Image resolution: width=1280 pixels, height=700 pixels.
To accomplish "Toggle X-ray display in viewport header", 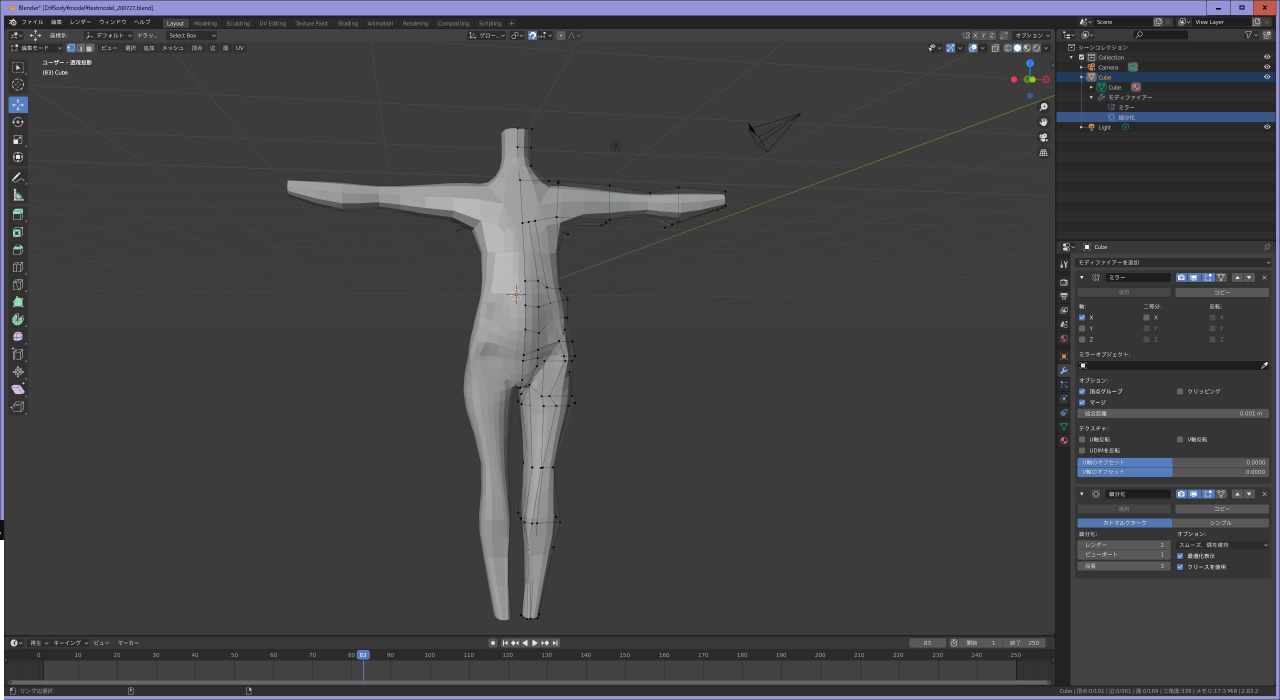I will (993, 48).
